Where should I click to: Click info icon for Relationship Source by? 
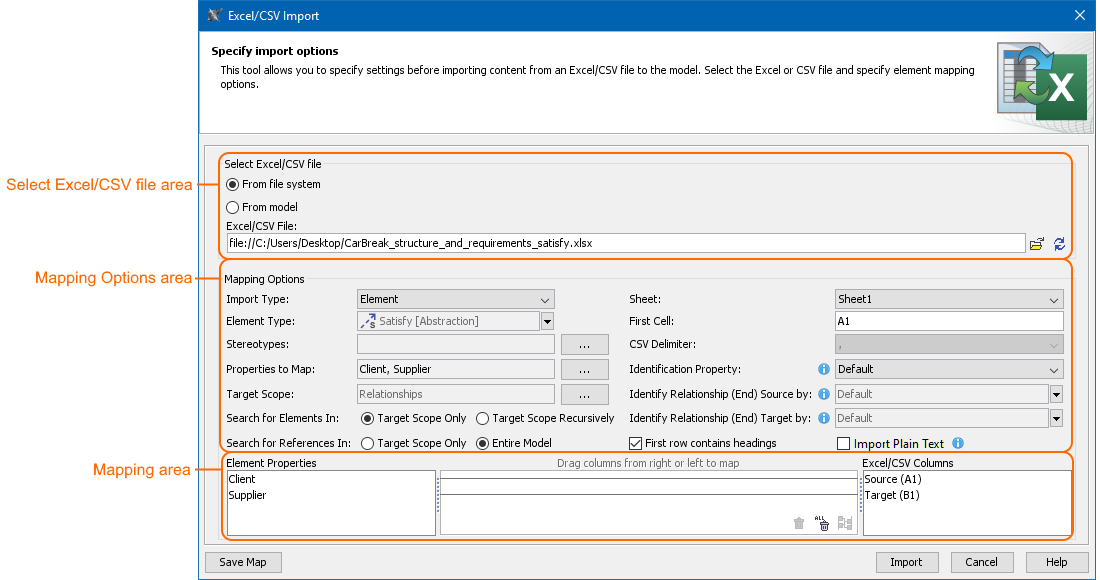tap(824, 394)
